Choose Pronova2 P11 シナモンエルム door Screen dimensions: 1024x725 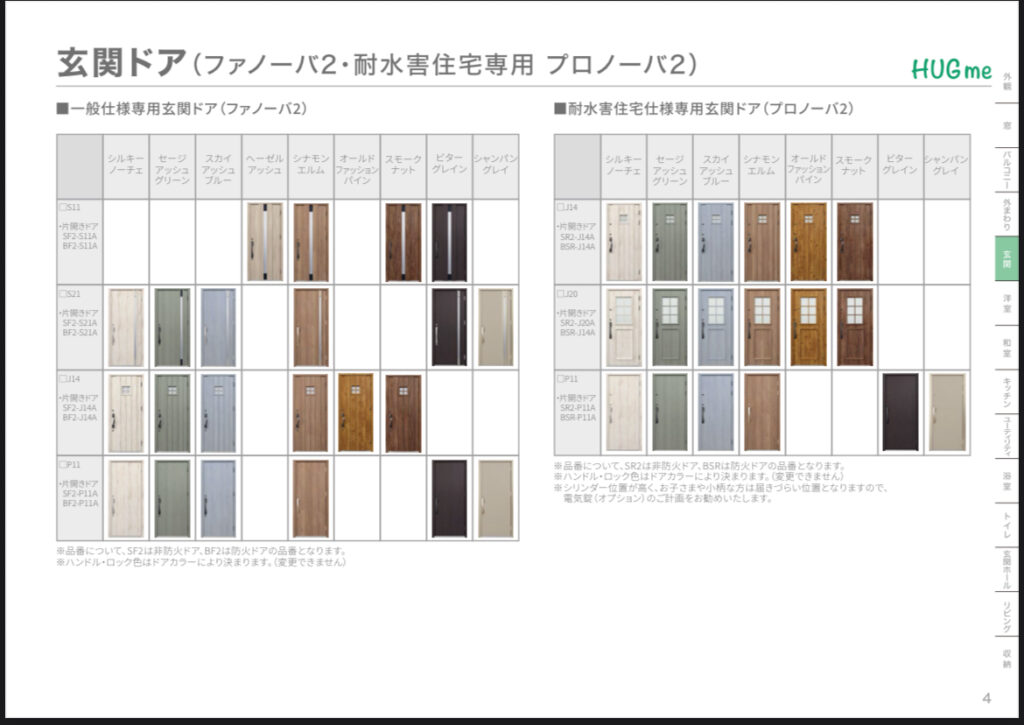pos(762,412)
